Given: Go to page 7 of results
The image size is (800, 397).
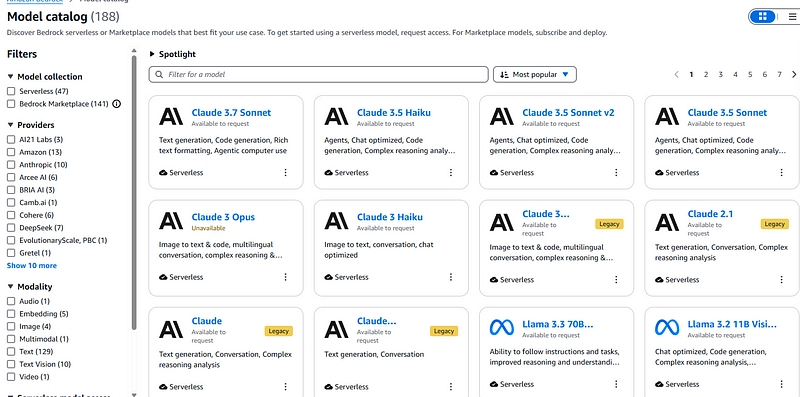Looking at the screenshot, I should [780, 75].
